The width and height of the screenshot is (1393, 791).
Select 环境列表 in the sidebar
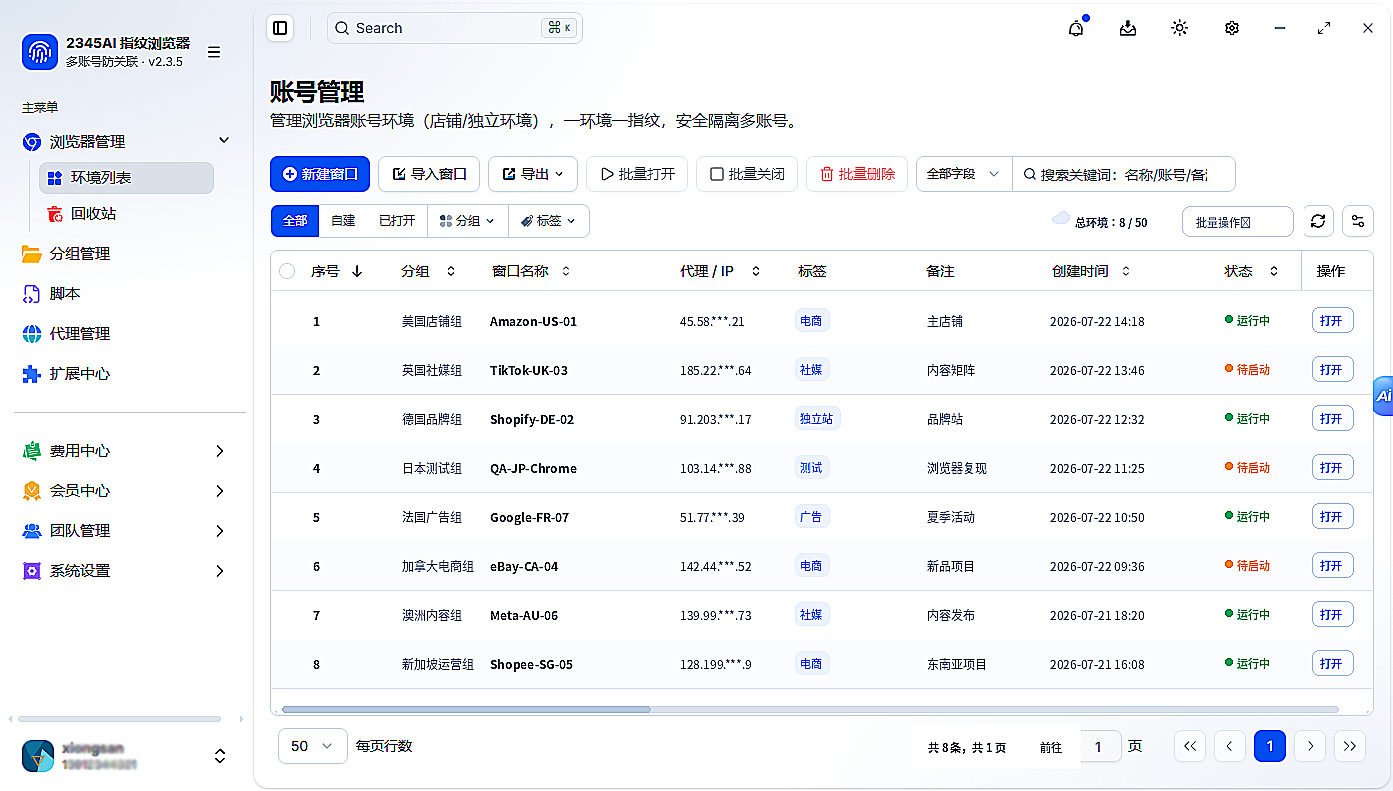click(126, 177)
